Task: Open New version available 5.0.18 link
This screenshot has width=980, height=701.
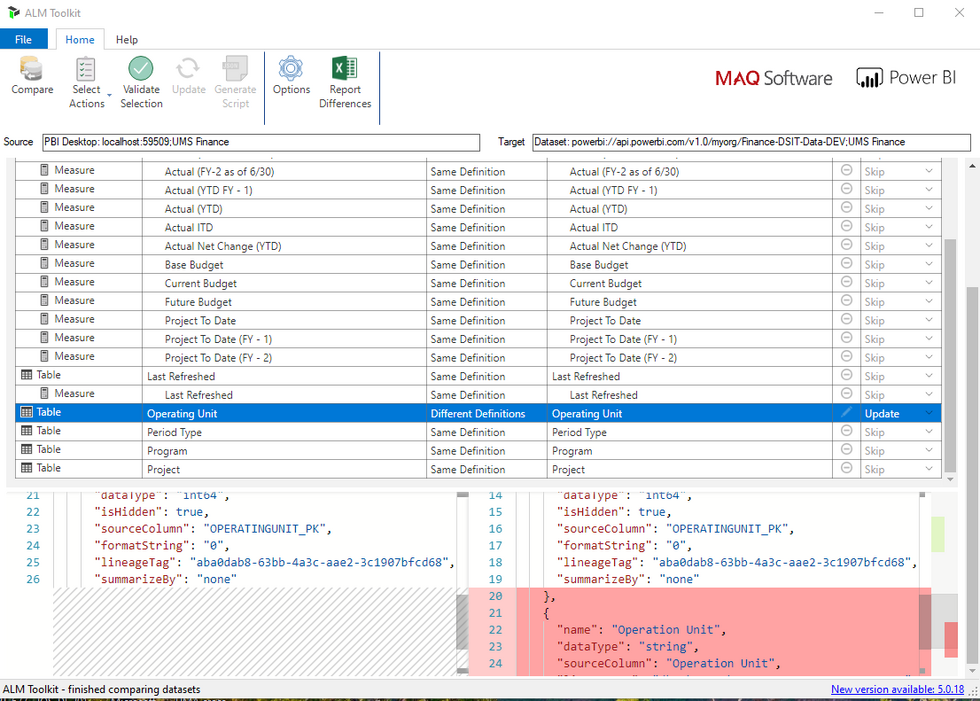Action: point(897,690)
